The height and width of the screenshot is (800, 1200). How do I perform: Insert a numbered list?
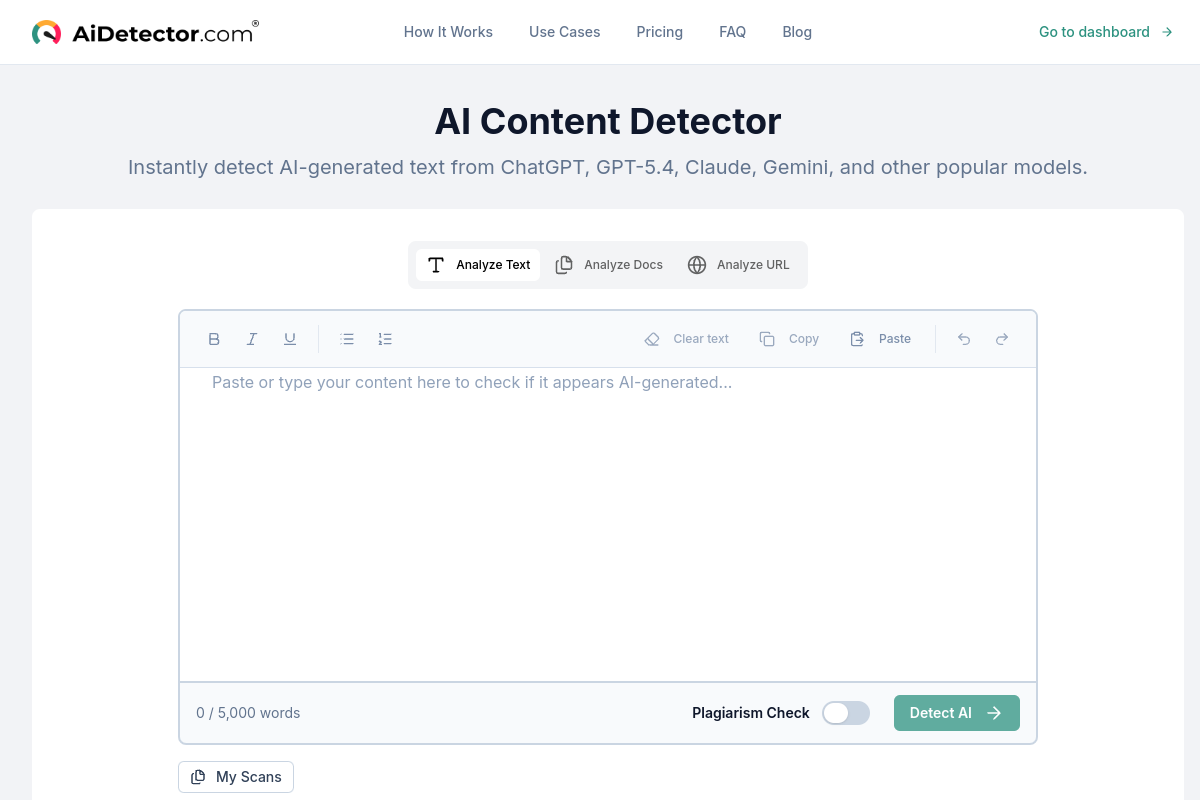click(385, 339)
